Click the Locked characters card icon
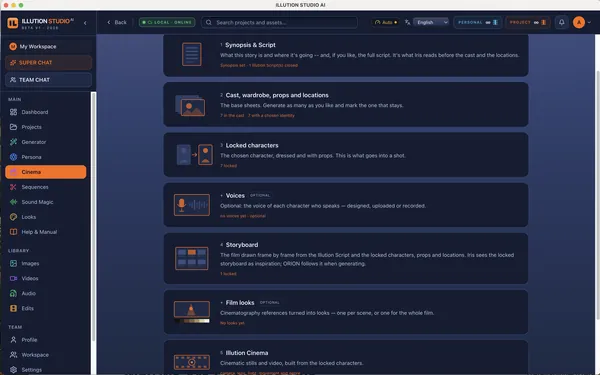This screenshot has height=375, width=600. point(194,155)
